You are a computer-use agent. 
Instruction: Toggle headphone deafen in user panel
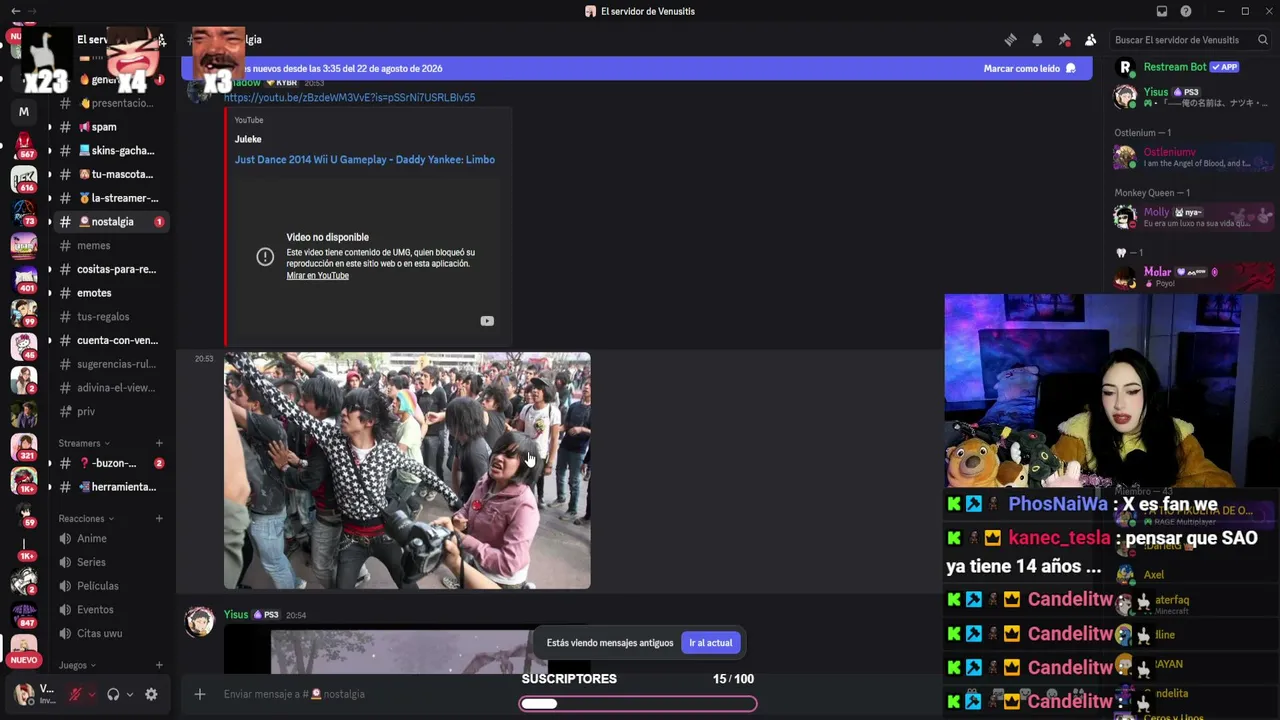click(x=113, y=694)
